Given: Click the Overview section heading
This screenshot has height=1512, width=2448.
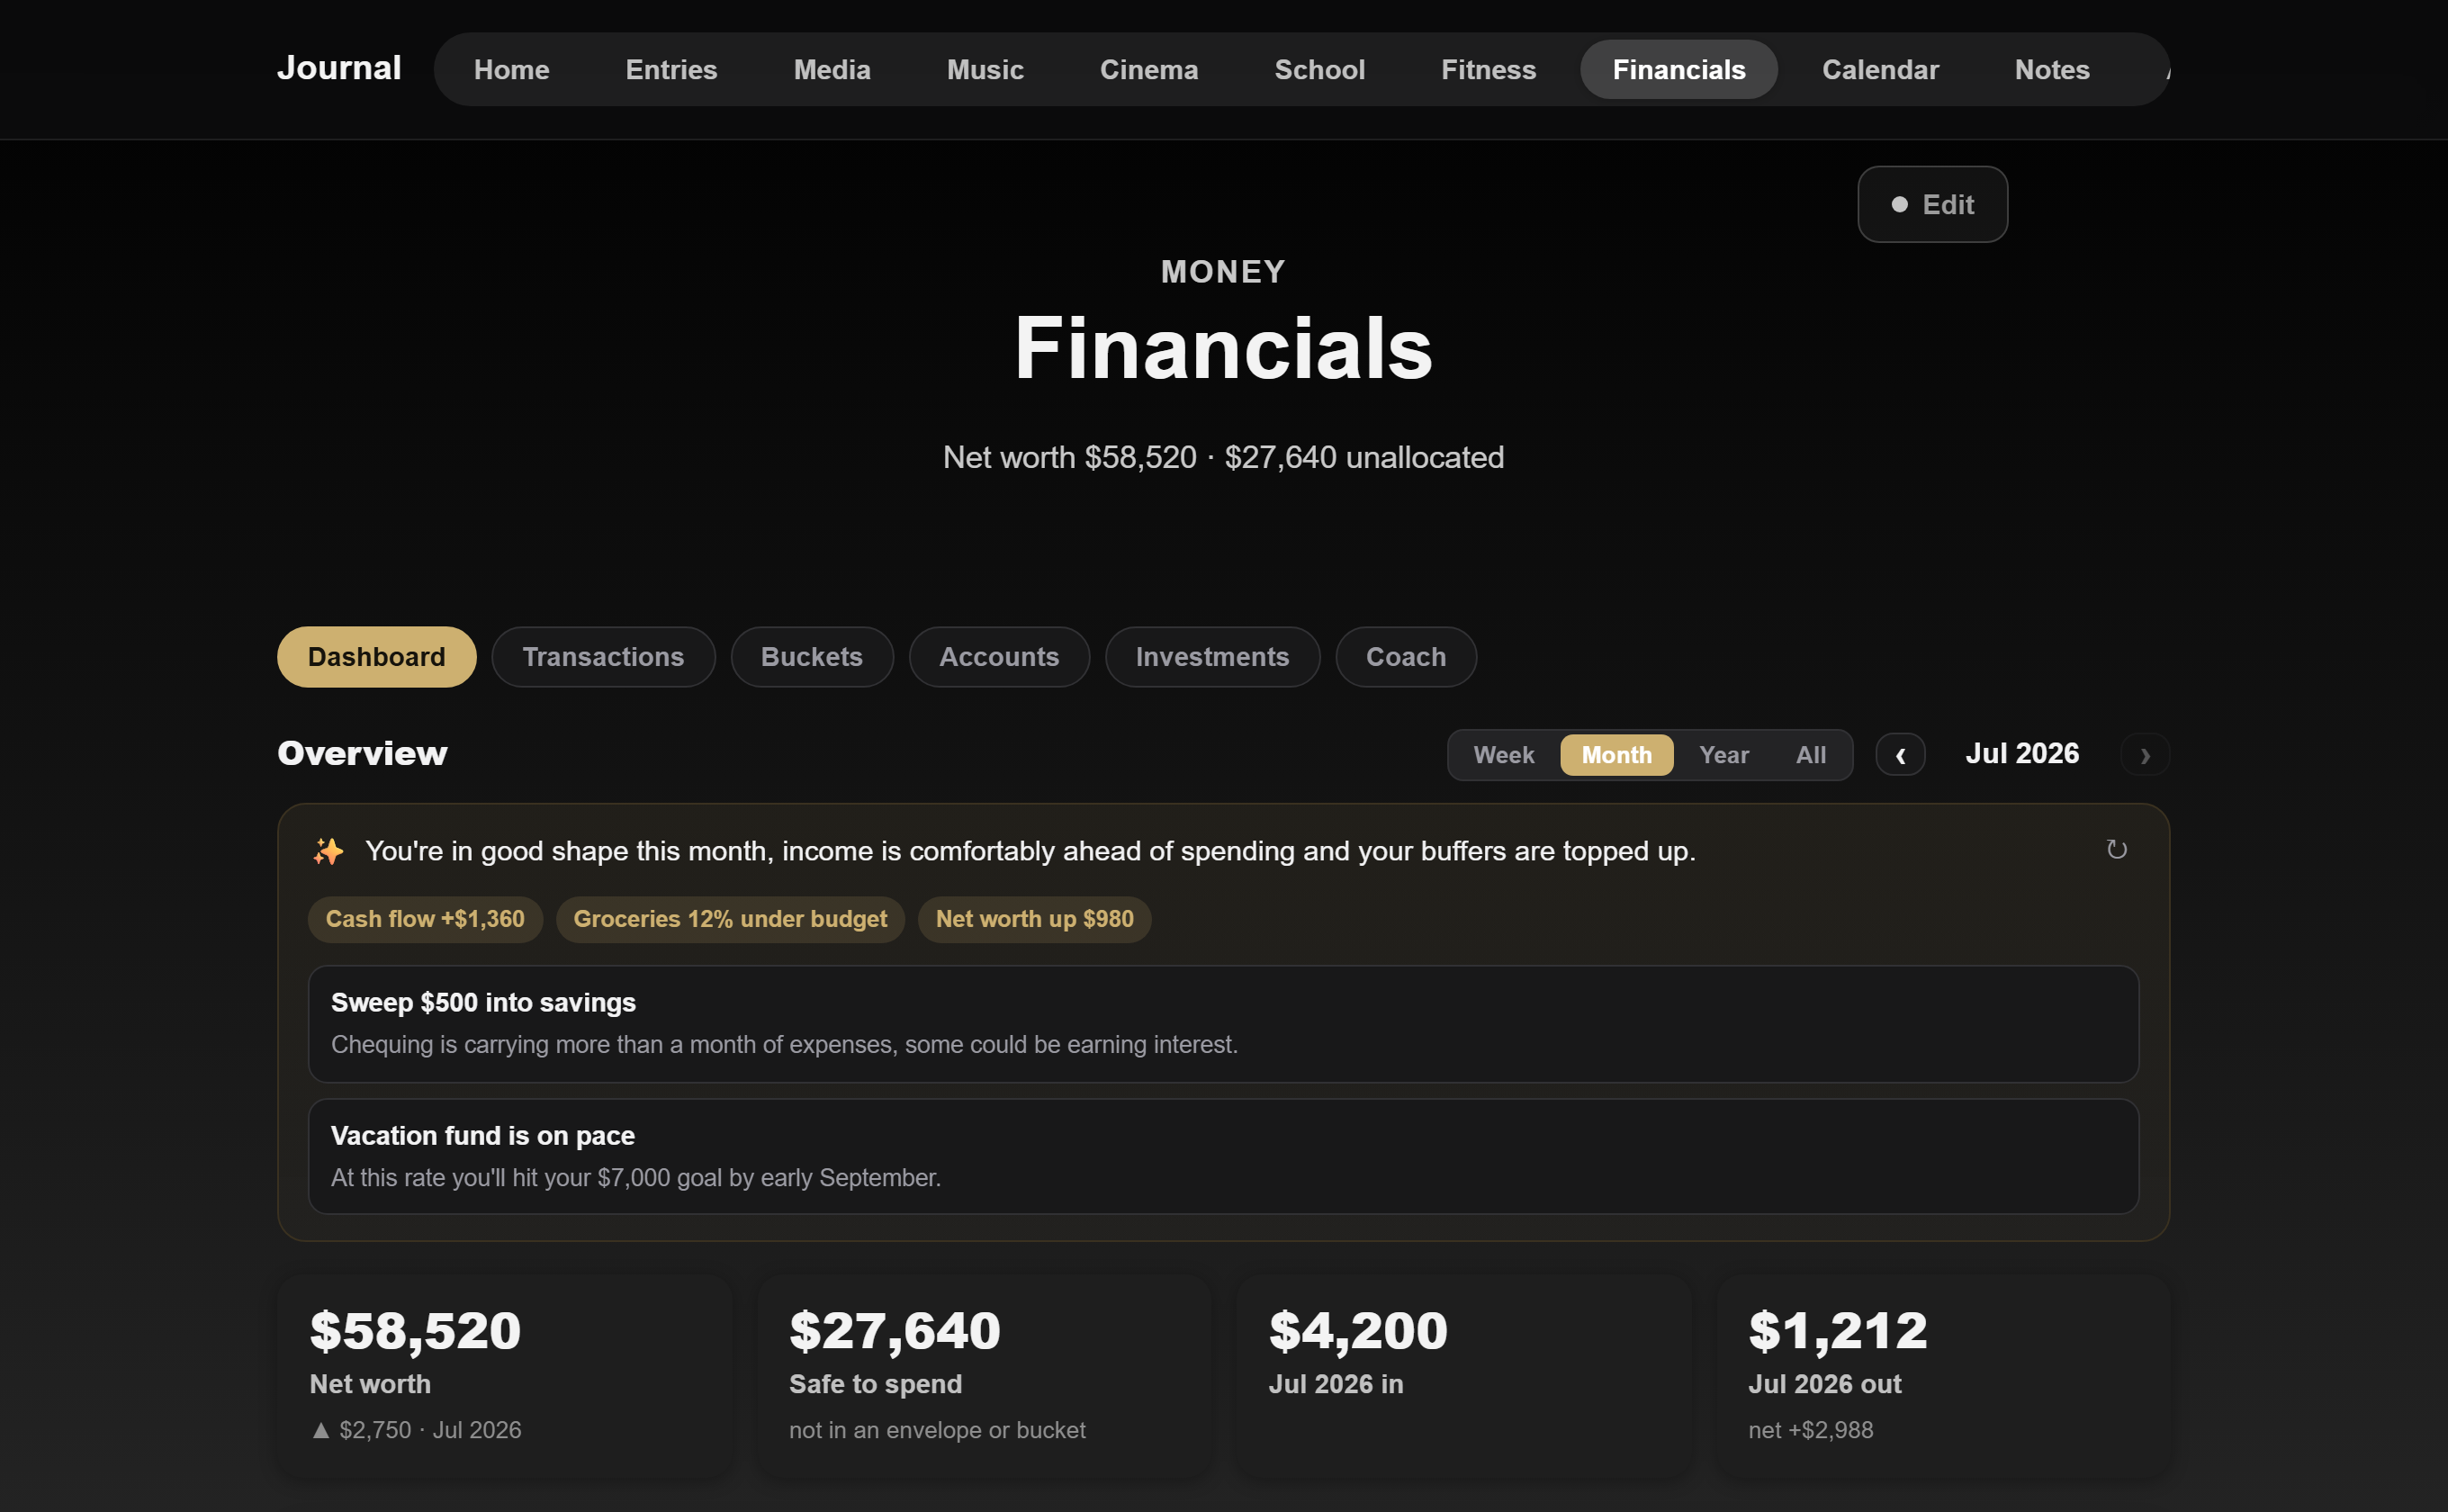Looking at the screenshot, I should point(362,753).
